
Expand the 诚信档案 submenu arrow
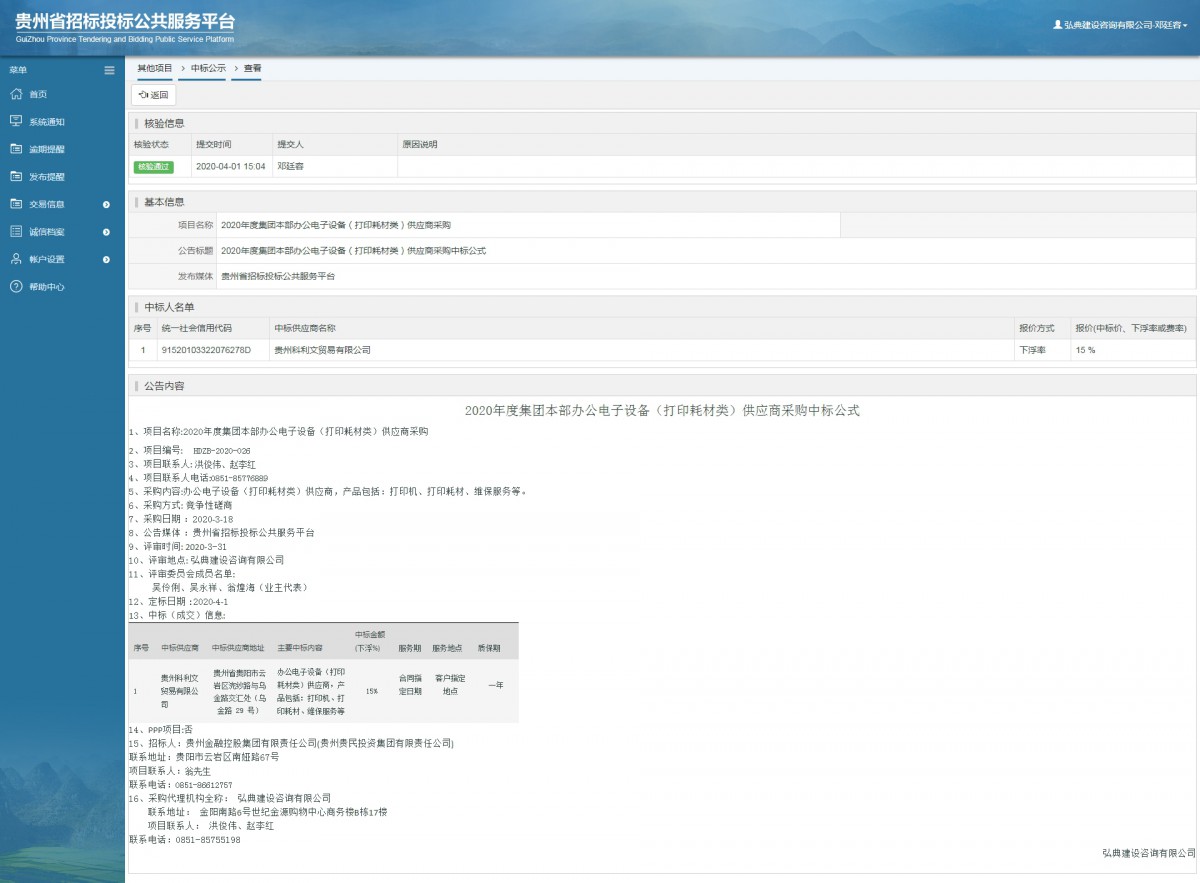tap(107, 232)
